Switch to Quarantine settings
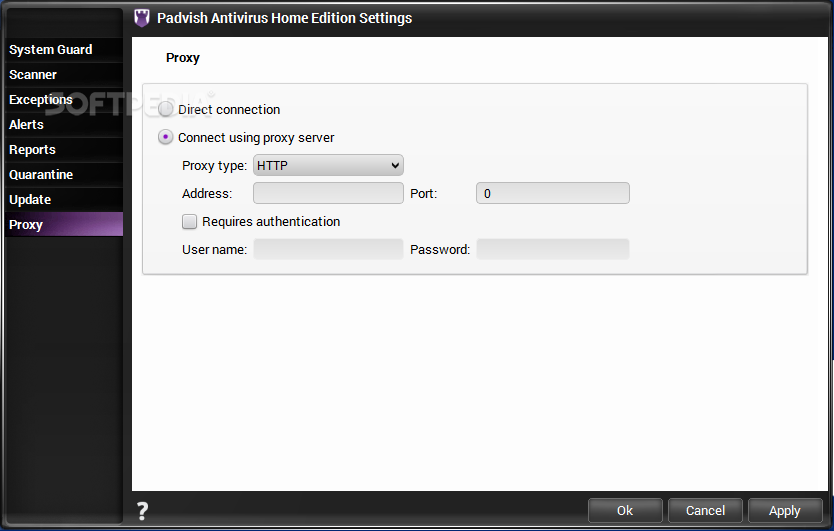The width and height of the screenshot is (834, 531). click(x=64, y=175)
